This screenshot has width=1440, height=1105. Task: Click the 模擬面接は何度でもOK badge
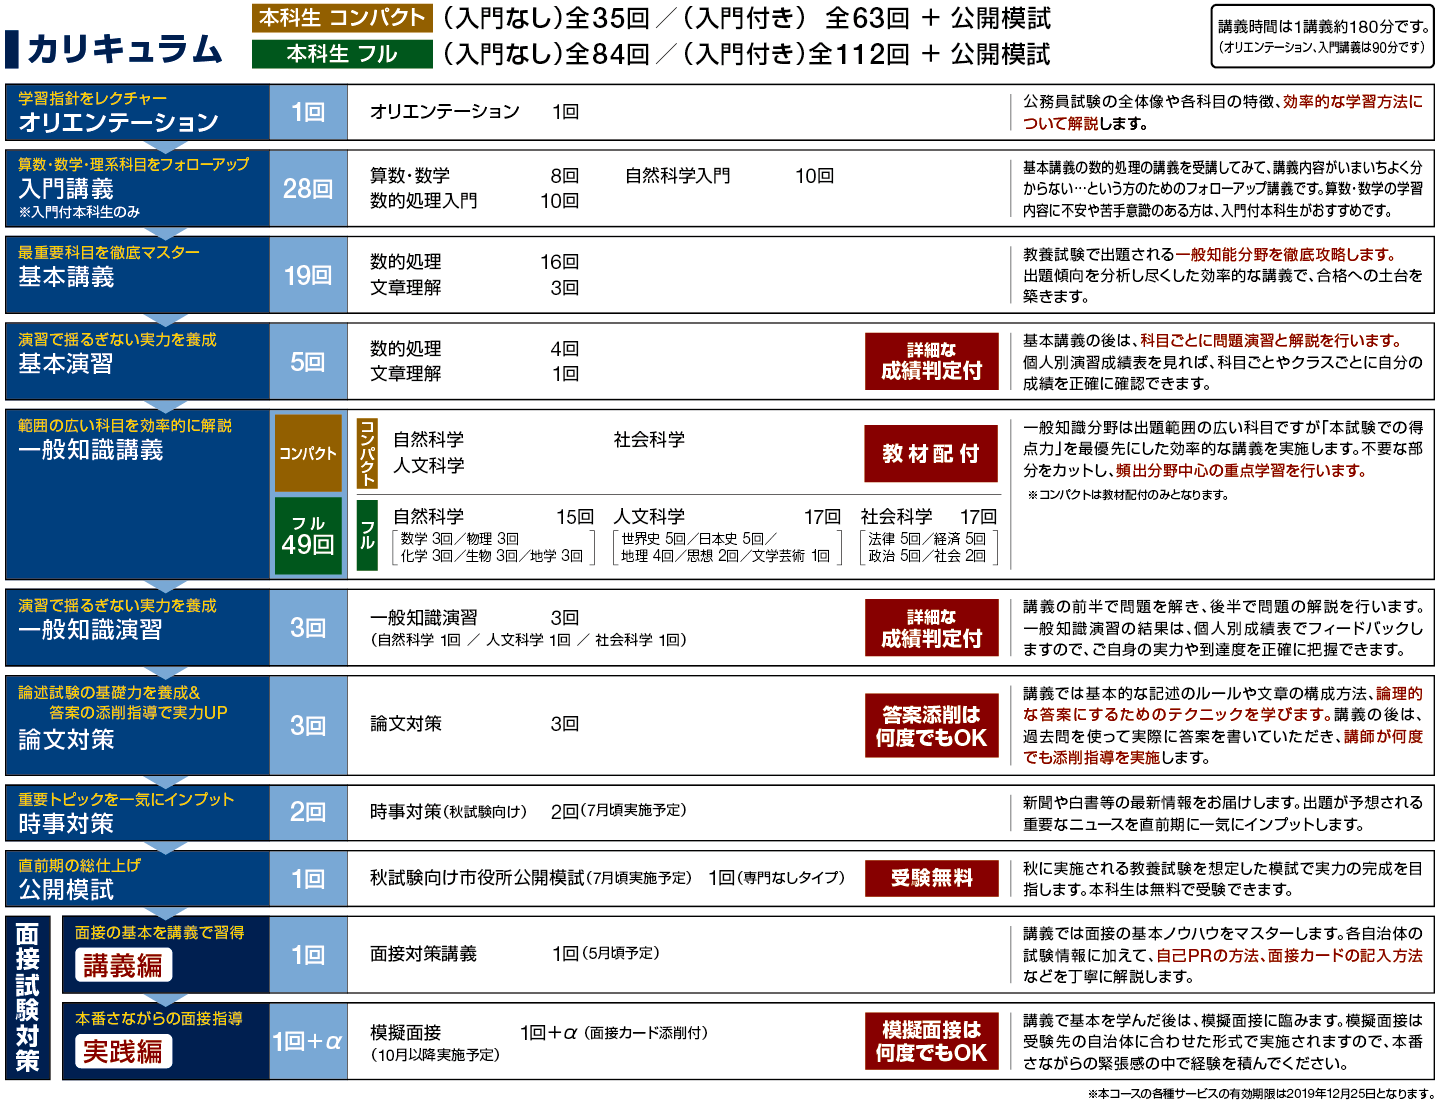point(931,1041)
